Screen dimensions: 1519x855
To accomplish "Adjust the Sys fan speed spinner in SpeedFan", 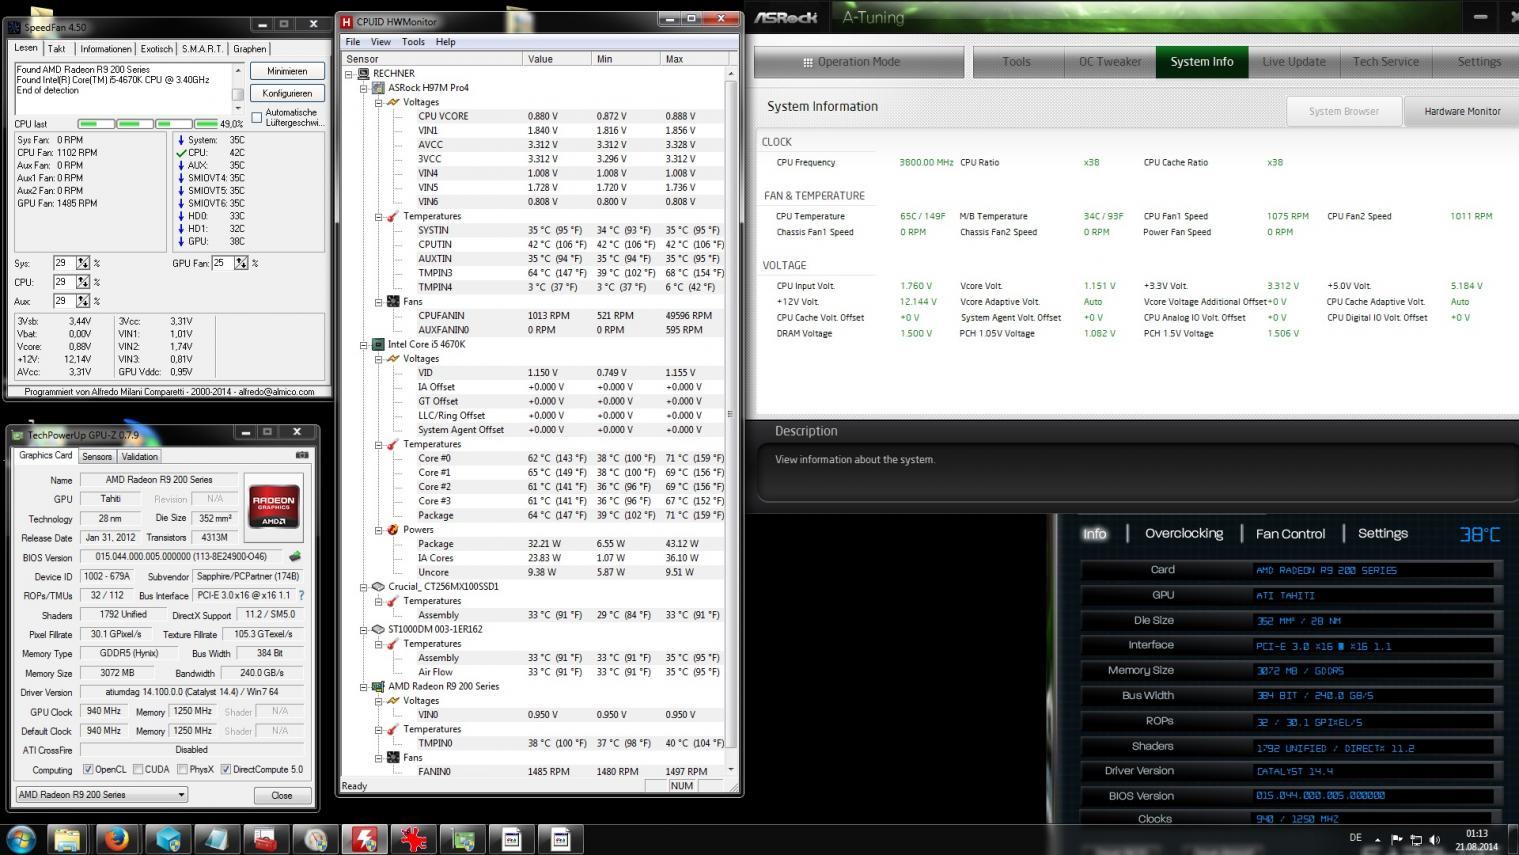I will (83, 263).
